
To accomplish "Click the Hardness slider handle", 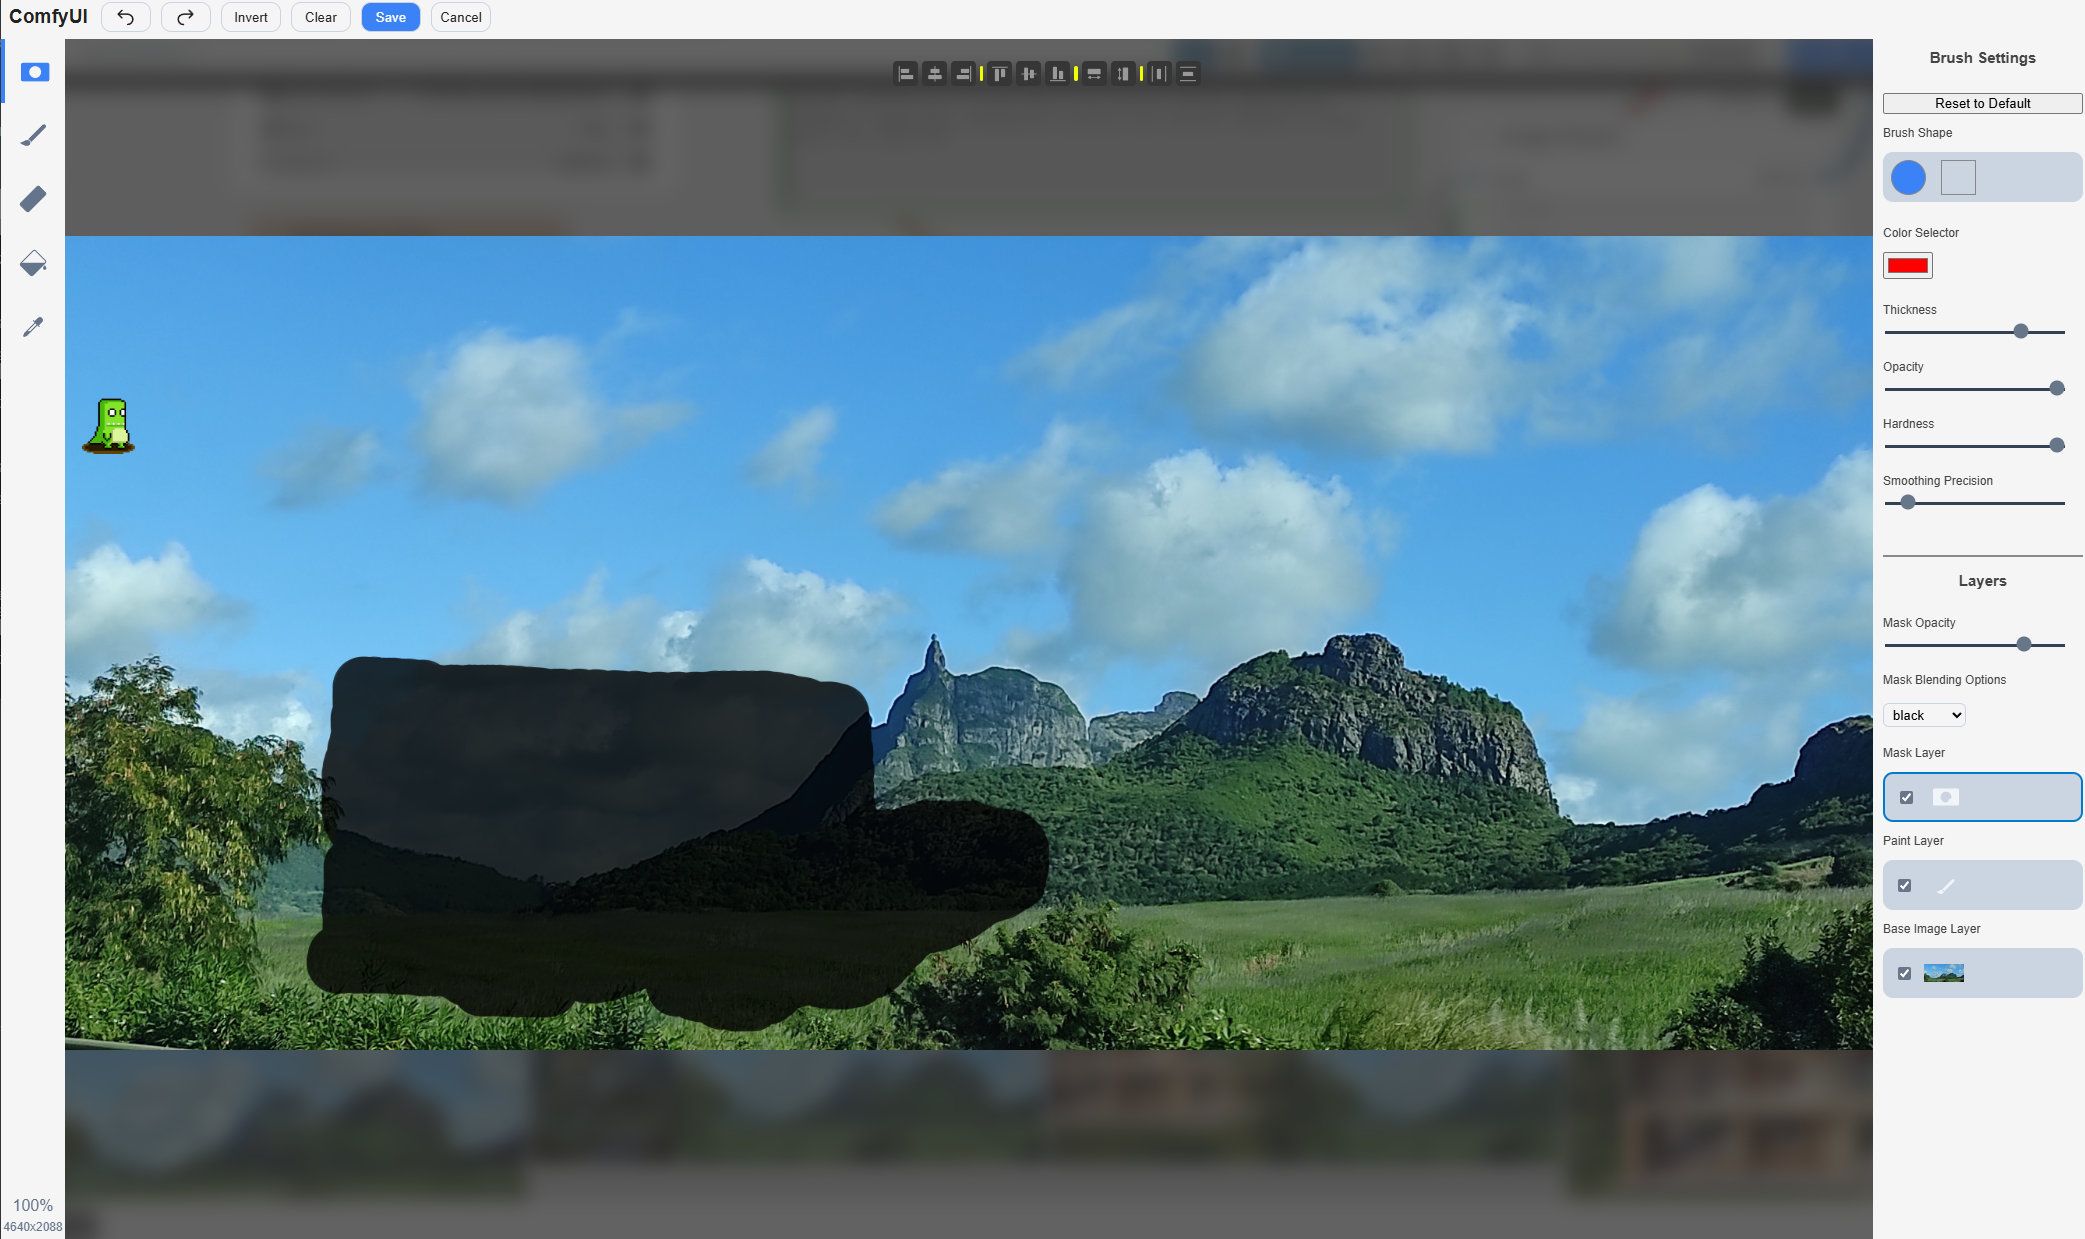I will pyautogui.click(x=2057, y=445).
